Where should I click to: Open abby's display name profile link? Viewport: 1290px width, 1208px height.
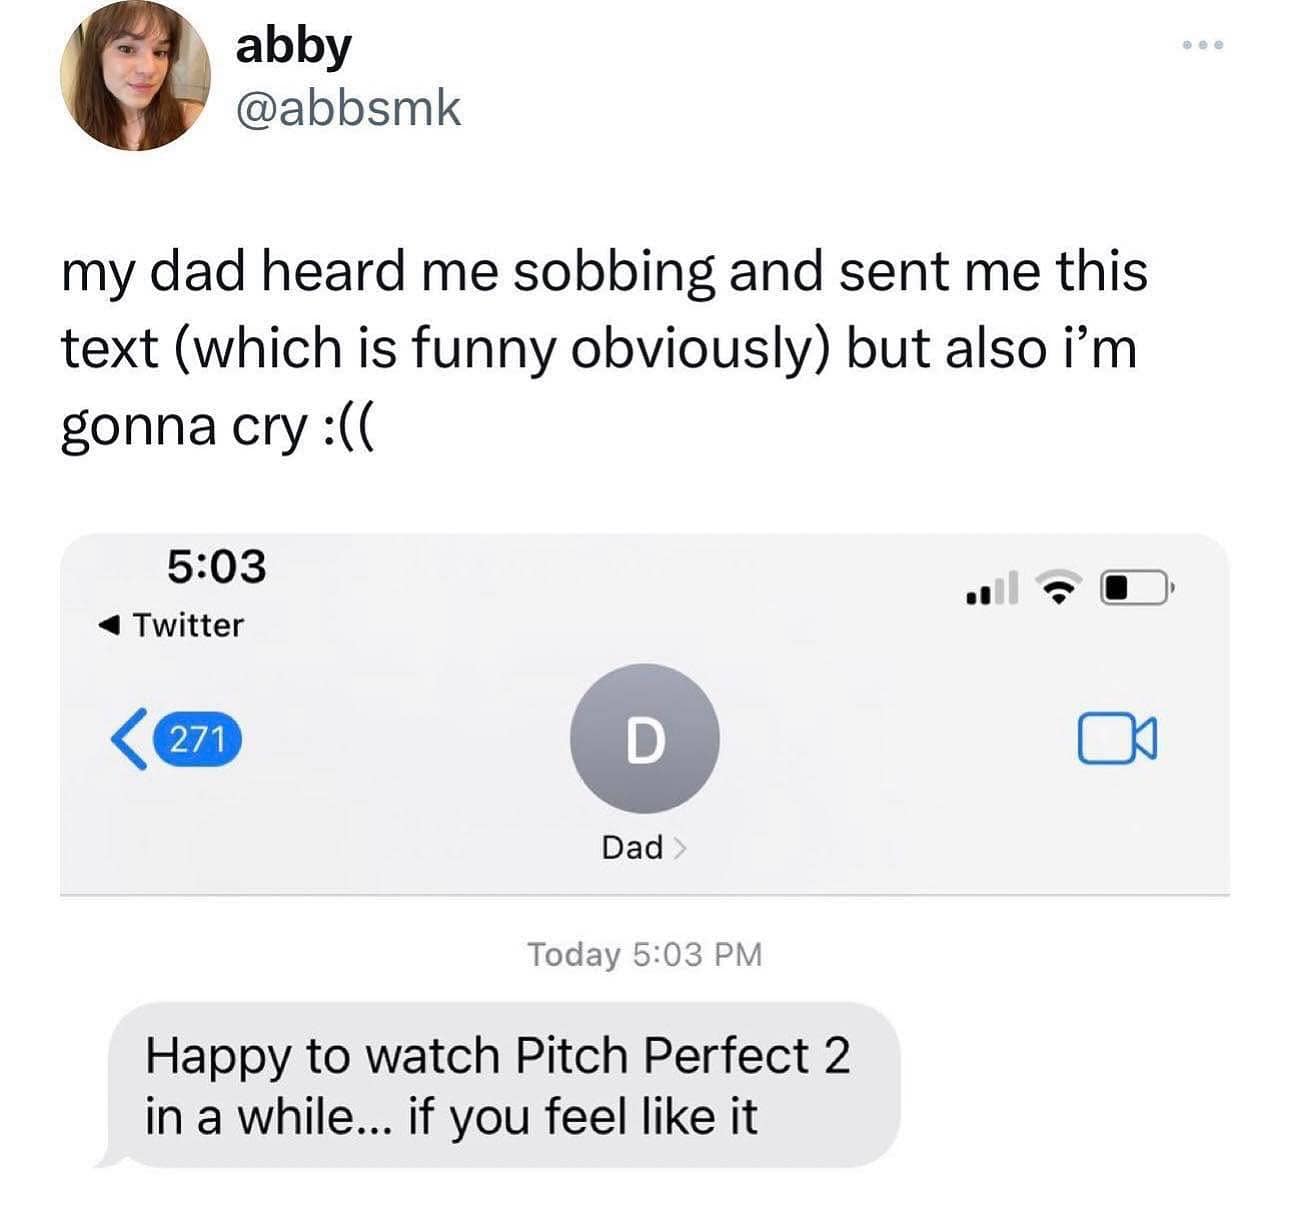click(293, 46)
